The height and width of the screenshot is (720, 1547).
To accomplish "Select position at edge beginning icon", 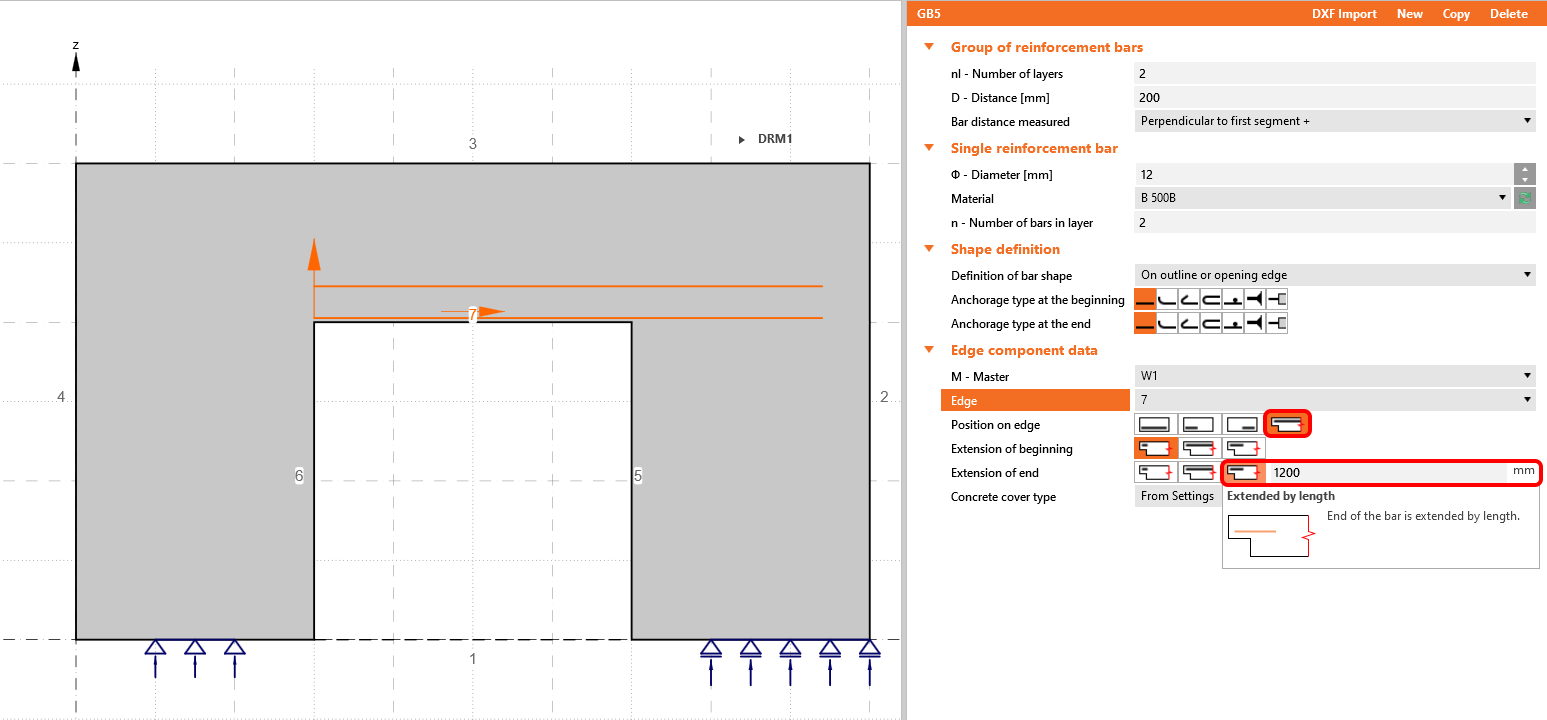I will [1199, 425].
